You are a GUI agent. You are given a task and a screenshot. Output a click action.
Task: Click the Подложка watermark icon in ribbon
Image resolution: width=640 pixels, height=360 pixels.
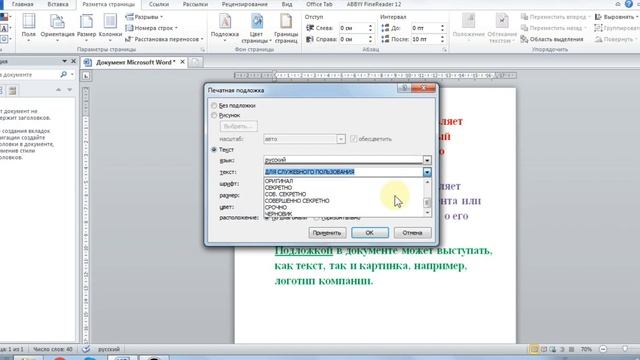[x=225, y=27]
